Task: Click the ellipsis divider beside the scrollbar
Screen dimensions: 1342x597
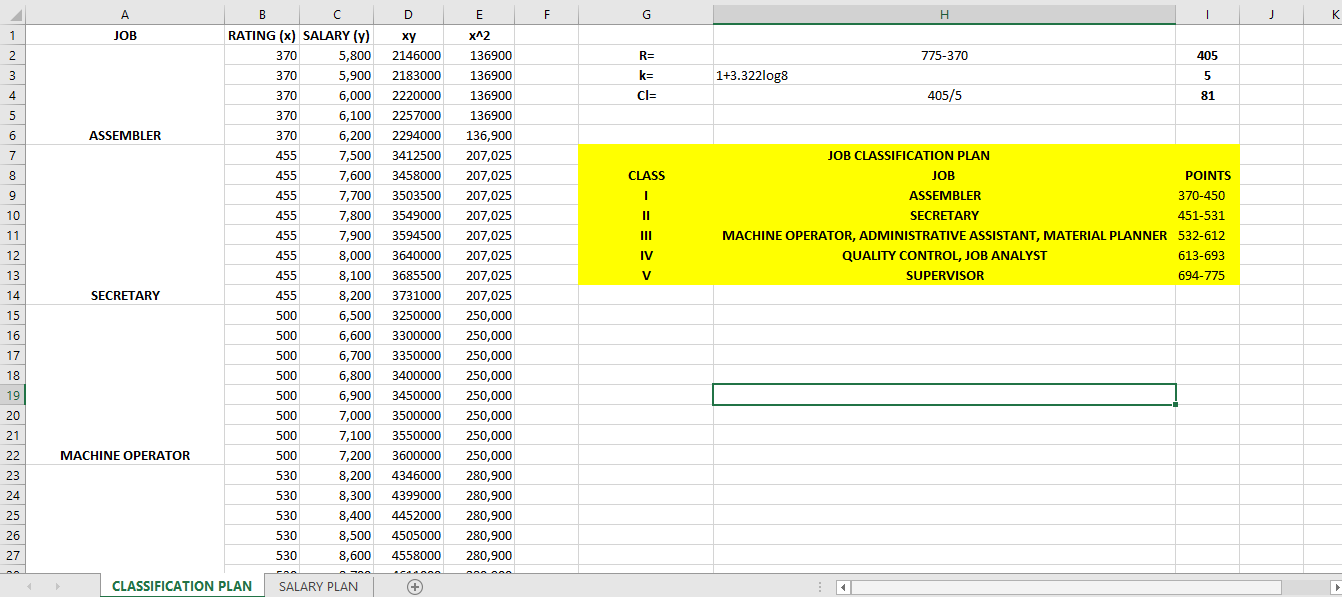Action: pos(818,586)
